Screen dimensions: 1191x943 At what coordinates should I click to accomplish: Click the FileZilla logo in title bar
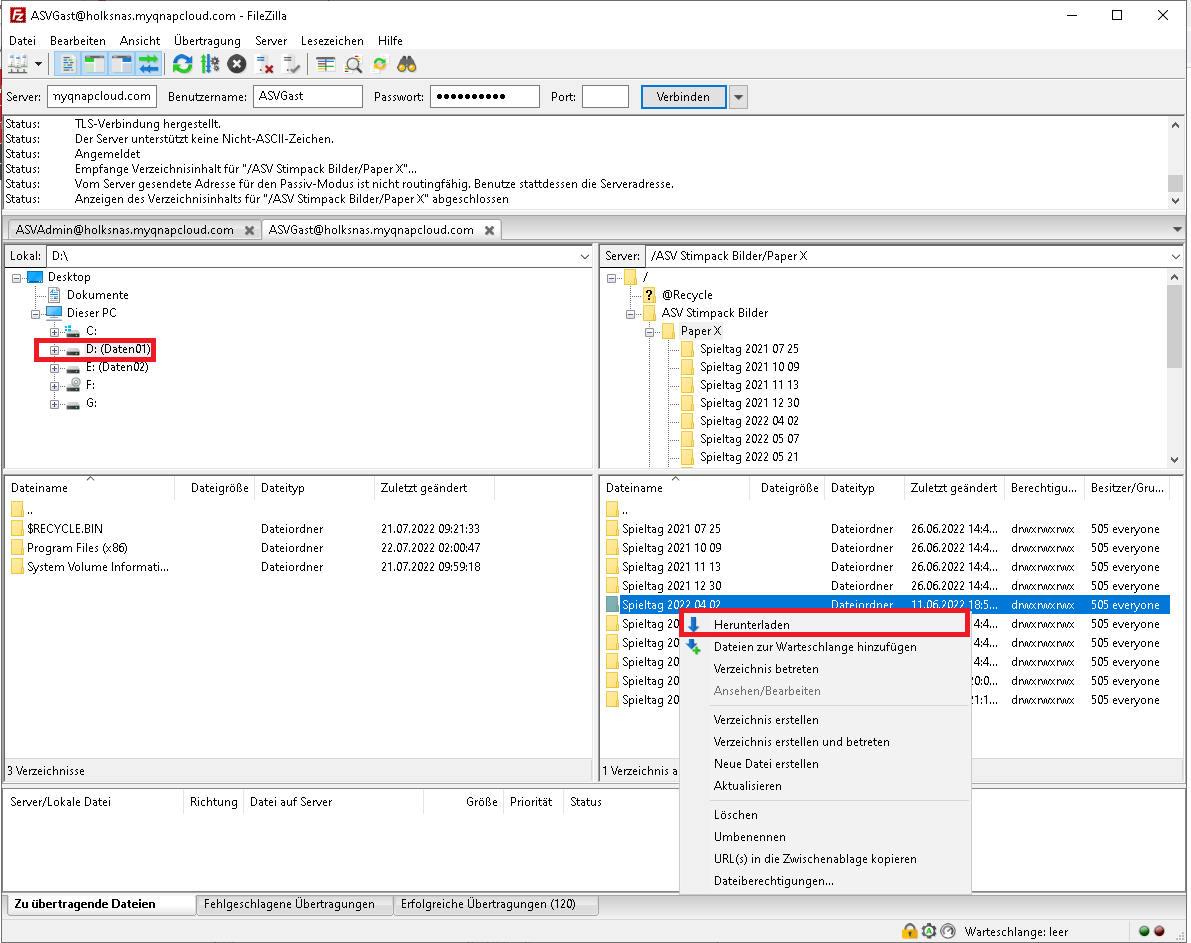point(17,15)
